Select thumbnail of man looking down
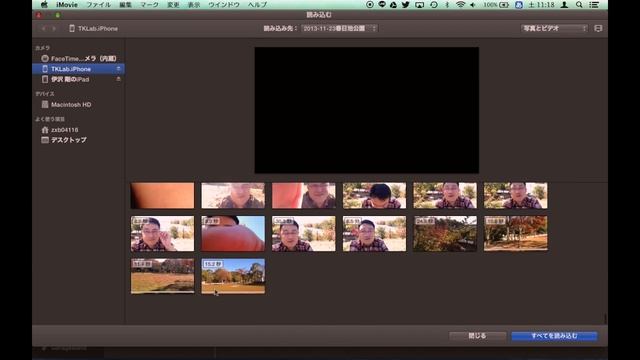 pyautogui.click(x=374, y=196)
